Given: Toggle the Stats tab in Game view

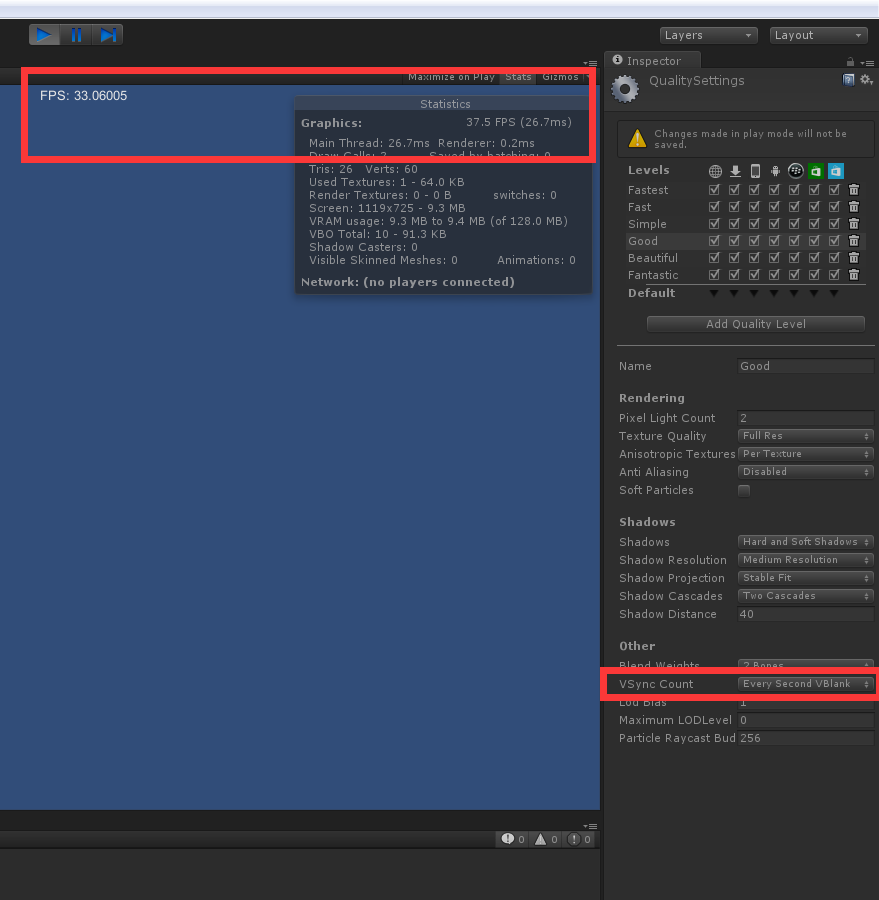Looking at the screenshot, I should click(x=518, y=77).
